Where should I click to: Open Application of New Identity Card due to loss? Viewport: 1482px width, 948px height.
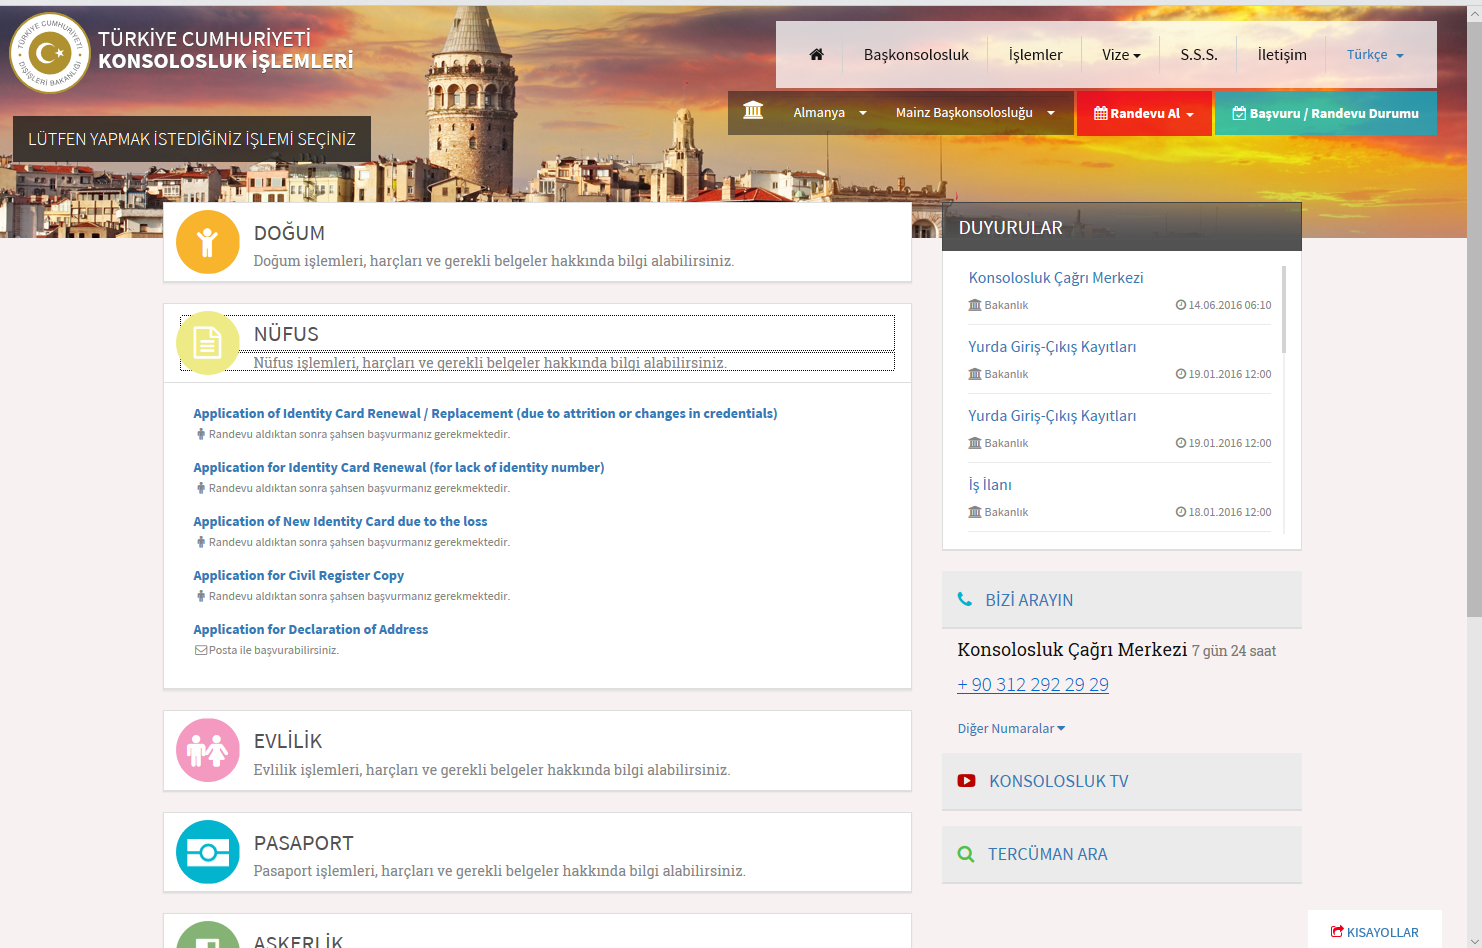pyautogui.click(x=340, y=521)
